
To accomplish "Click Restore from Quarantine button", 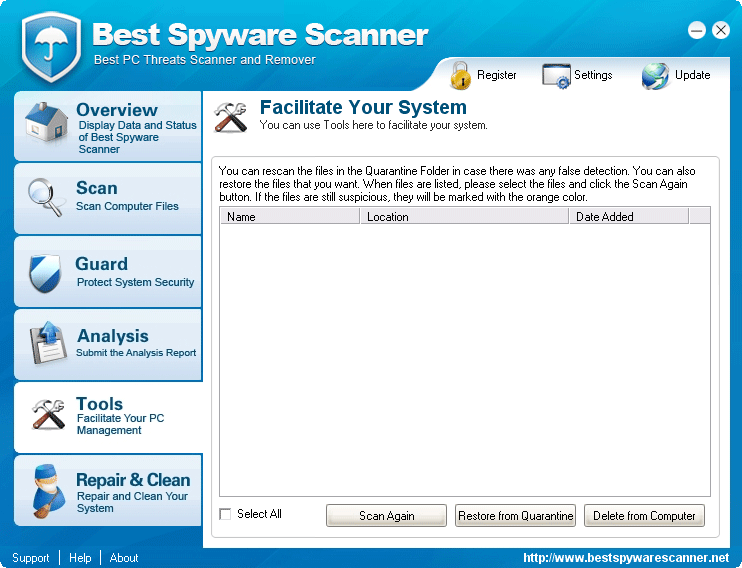I will (x=515, y=515).
